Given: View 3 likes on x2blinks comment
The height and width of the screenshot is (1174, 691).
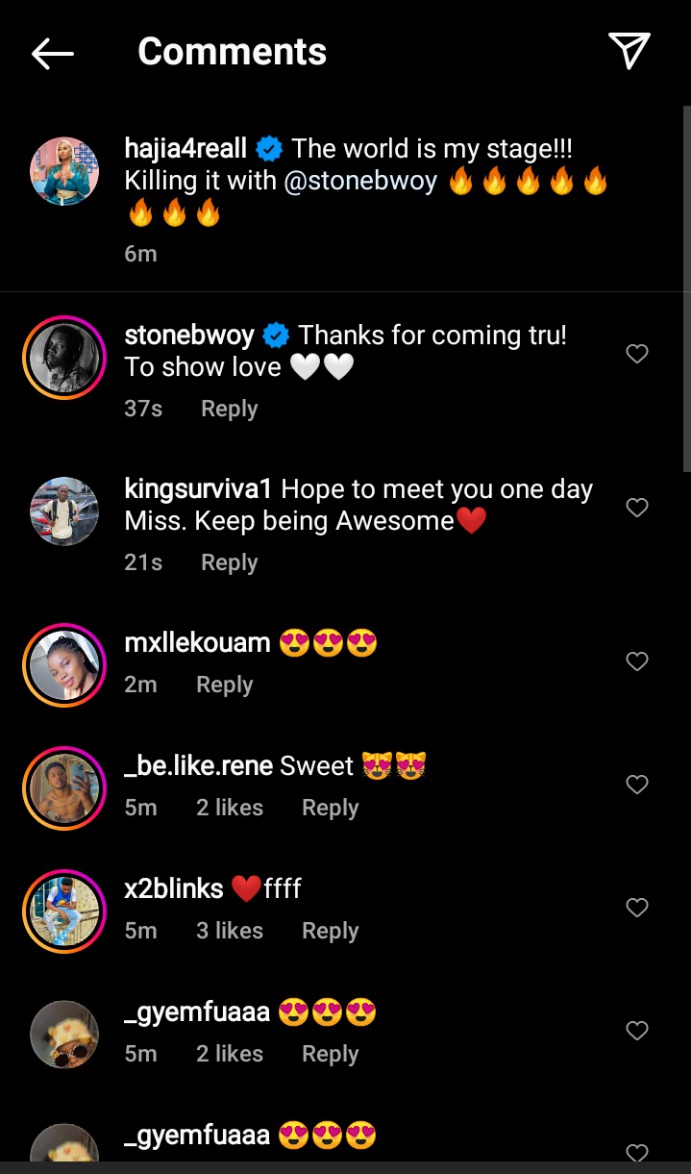Looking at the screenshot, I should tap(229, 931).
